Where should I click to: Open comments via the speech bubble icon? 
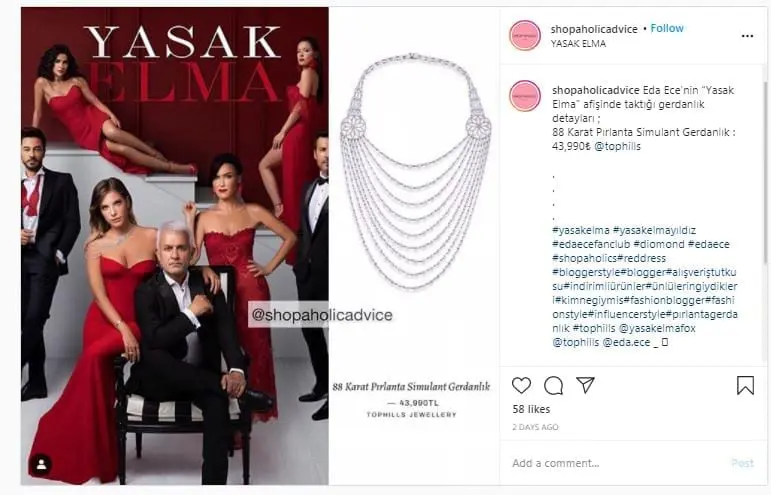pos(553,385)
